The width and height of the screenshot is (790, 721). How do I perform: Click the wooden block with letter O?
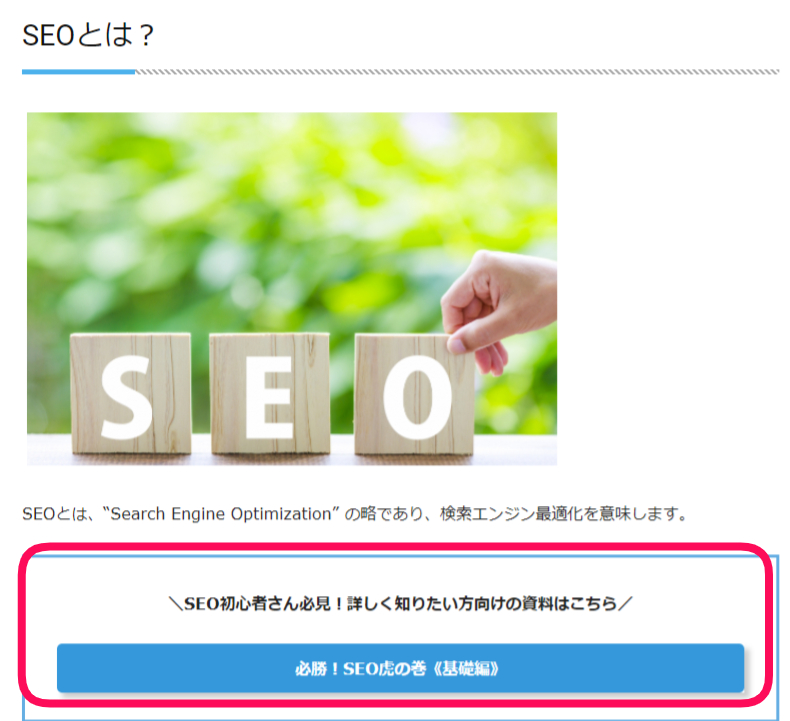pos(414,395)
